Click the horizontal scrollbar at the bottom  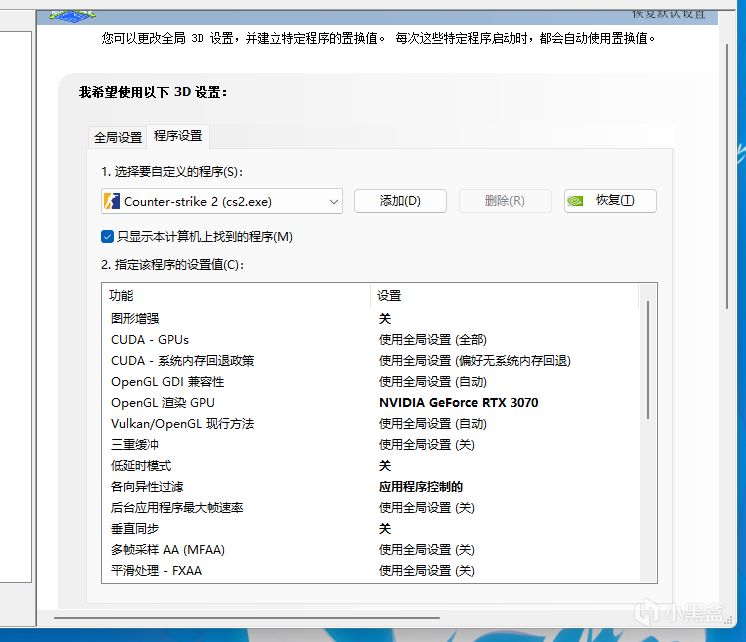coord(247,618)
